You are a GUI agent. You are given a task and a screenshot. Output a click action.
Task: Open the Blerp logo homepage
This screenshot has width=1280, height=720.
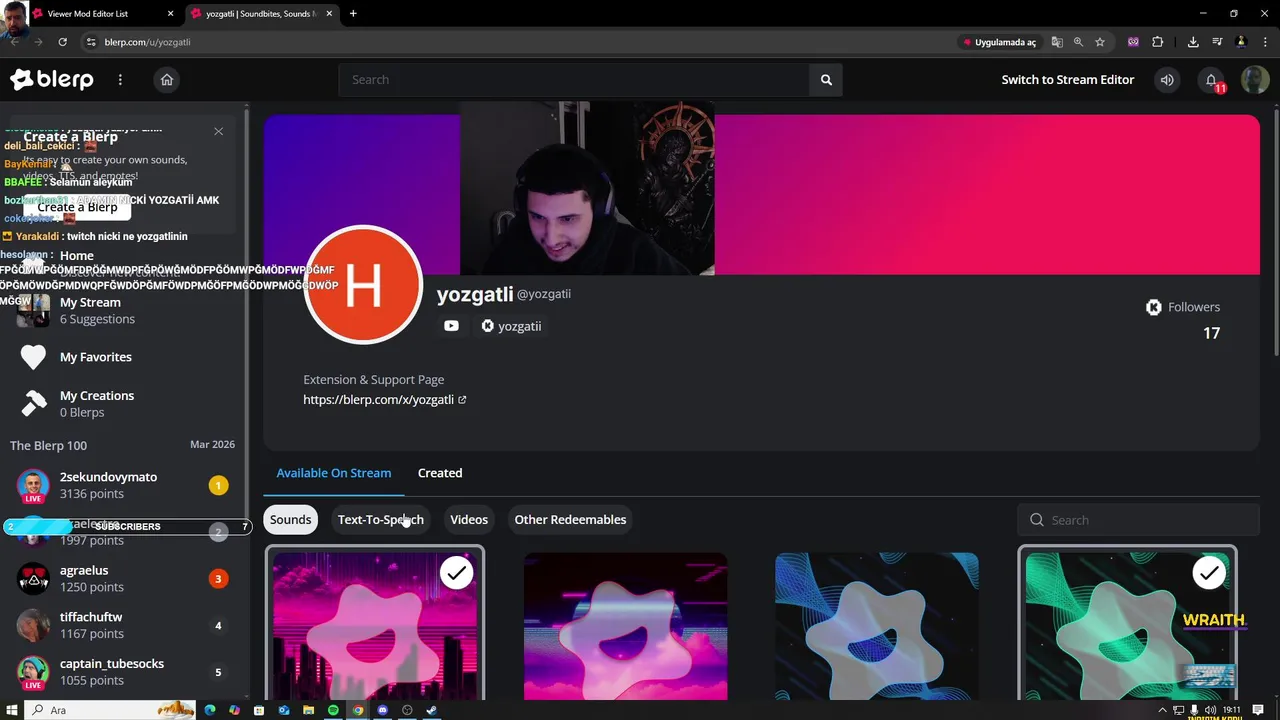click(52, 80)
